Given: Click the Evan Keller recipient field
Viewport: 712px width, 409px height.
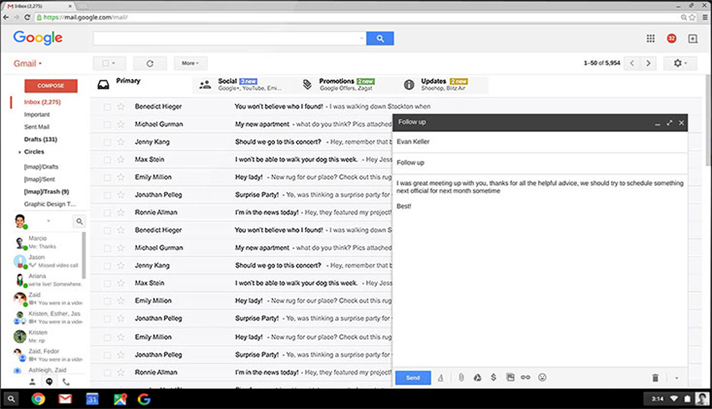Looking at the screenshot, I should [540, 142].
